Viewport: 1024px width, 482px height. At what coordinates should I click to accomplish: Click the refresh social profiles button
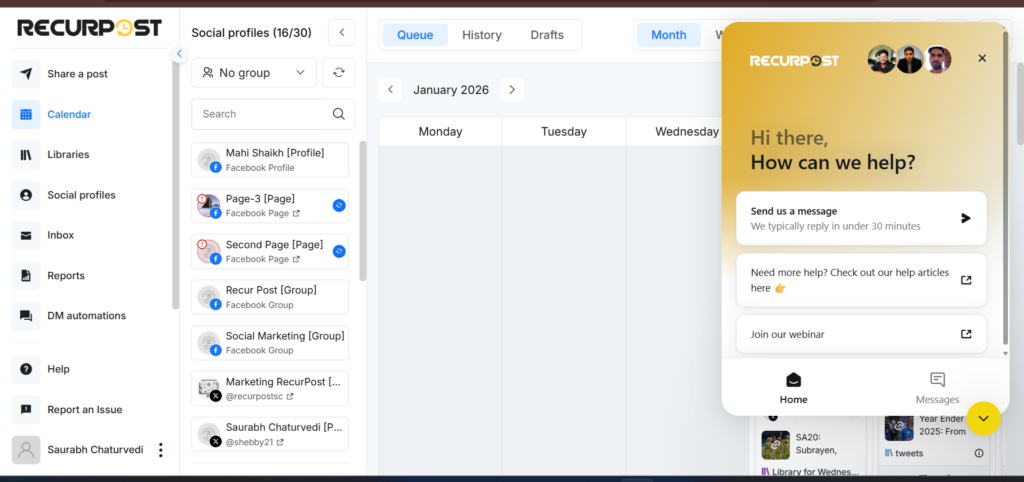(340, 73)
